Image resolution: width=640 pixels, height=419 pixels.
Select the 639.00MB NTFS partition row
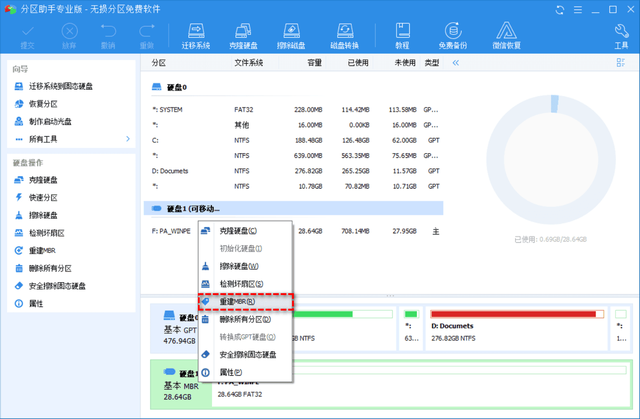pyautogui.click(x=293, y=156)
